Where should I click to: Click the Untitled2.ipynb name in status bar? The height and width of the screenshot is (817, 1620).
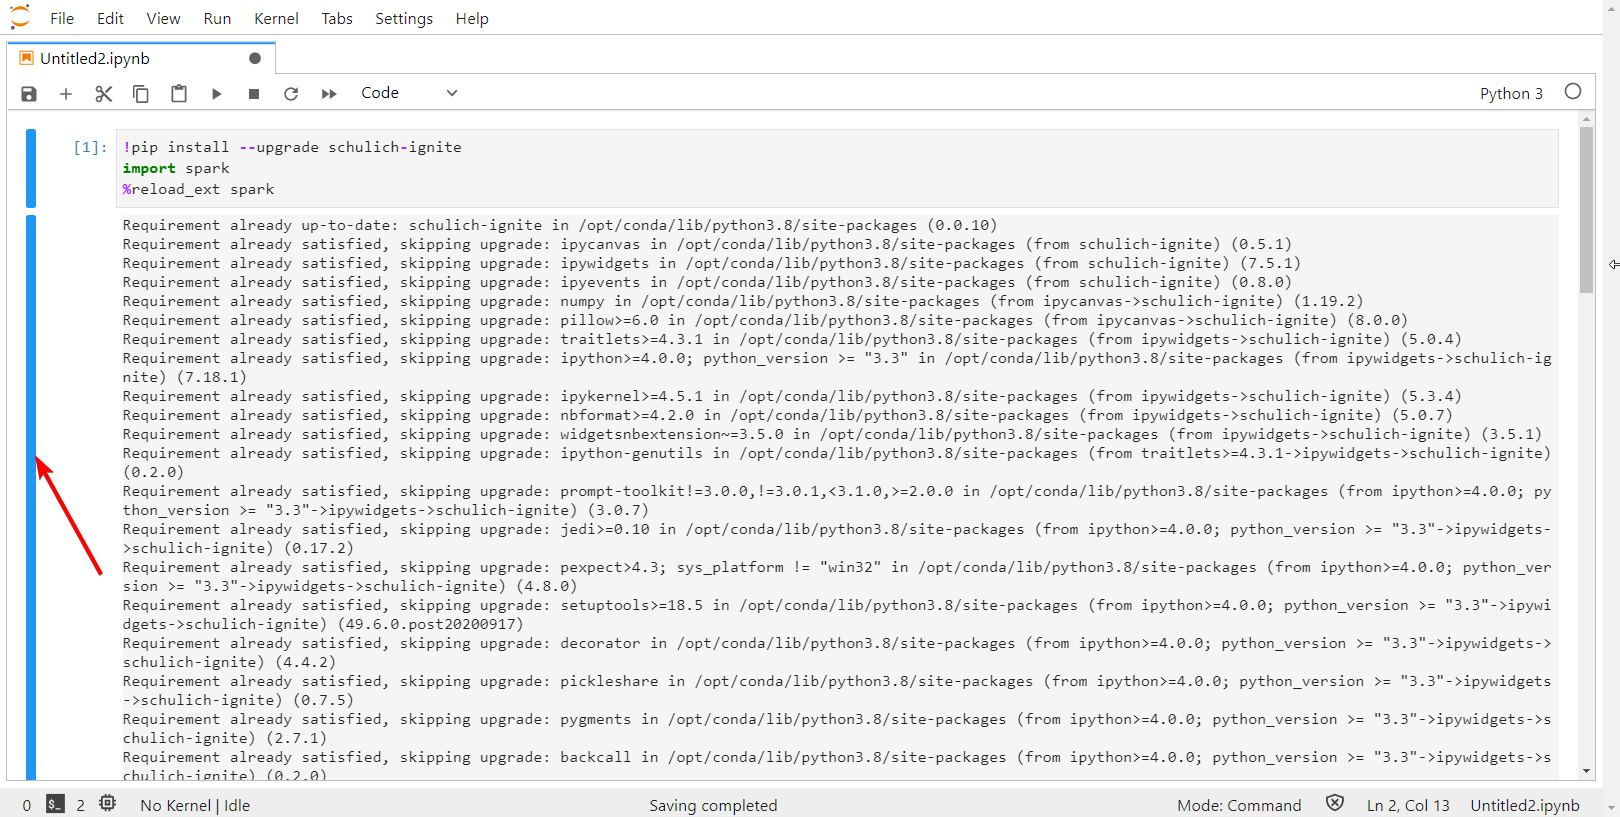point(1525,805)
